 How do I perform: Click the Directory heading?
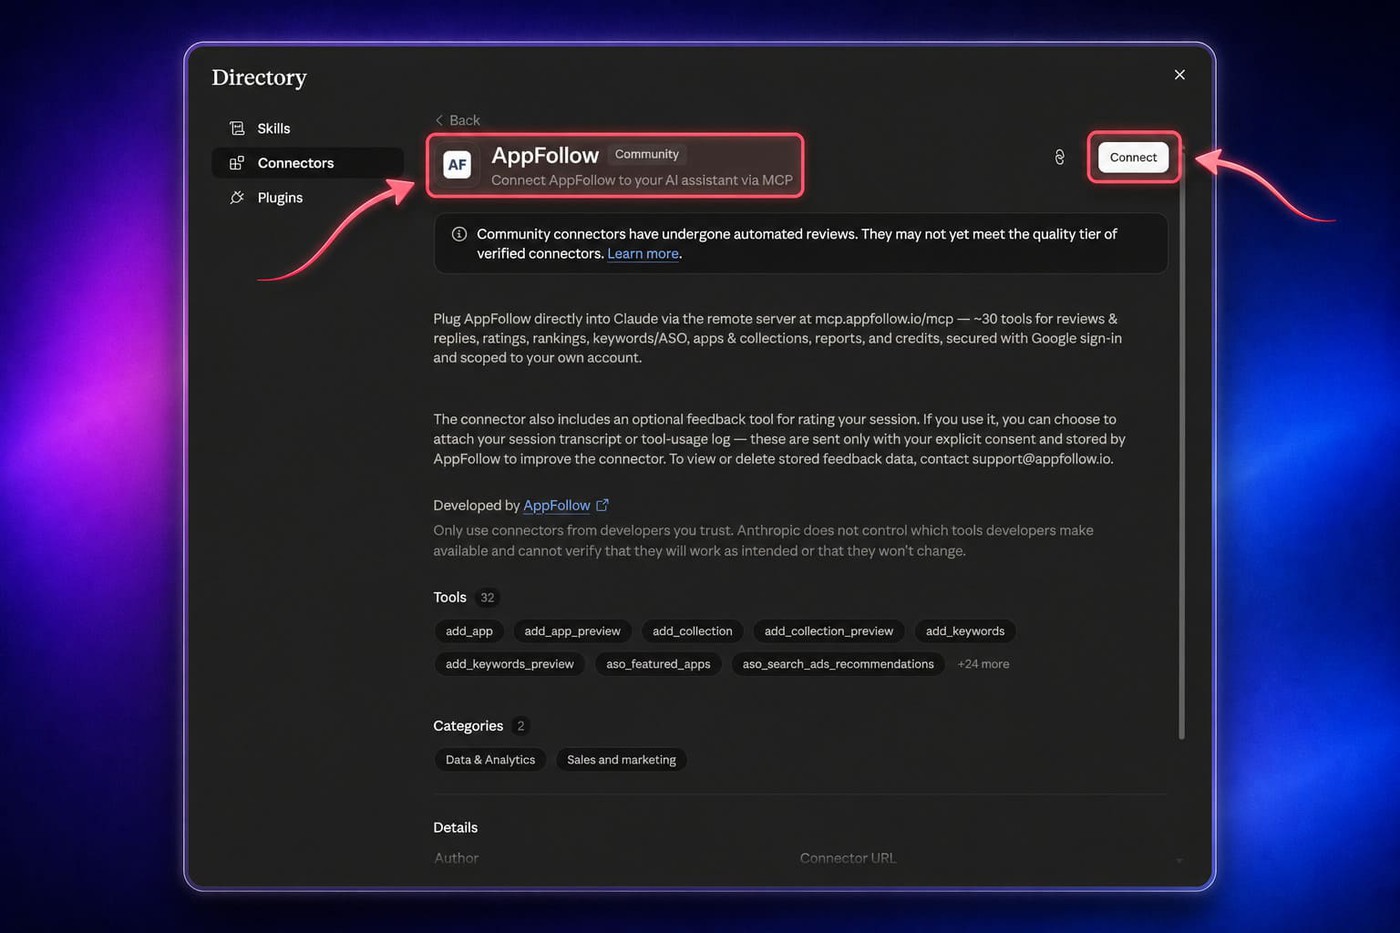pyautogui.click(x=259, y=77)
